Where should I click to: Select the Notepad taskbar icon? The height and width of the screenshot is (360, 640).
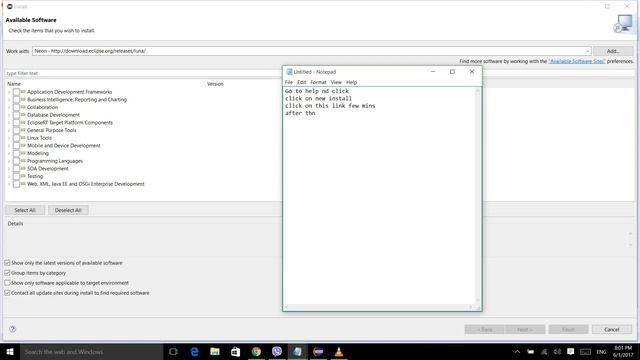point(298,351)
